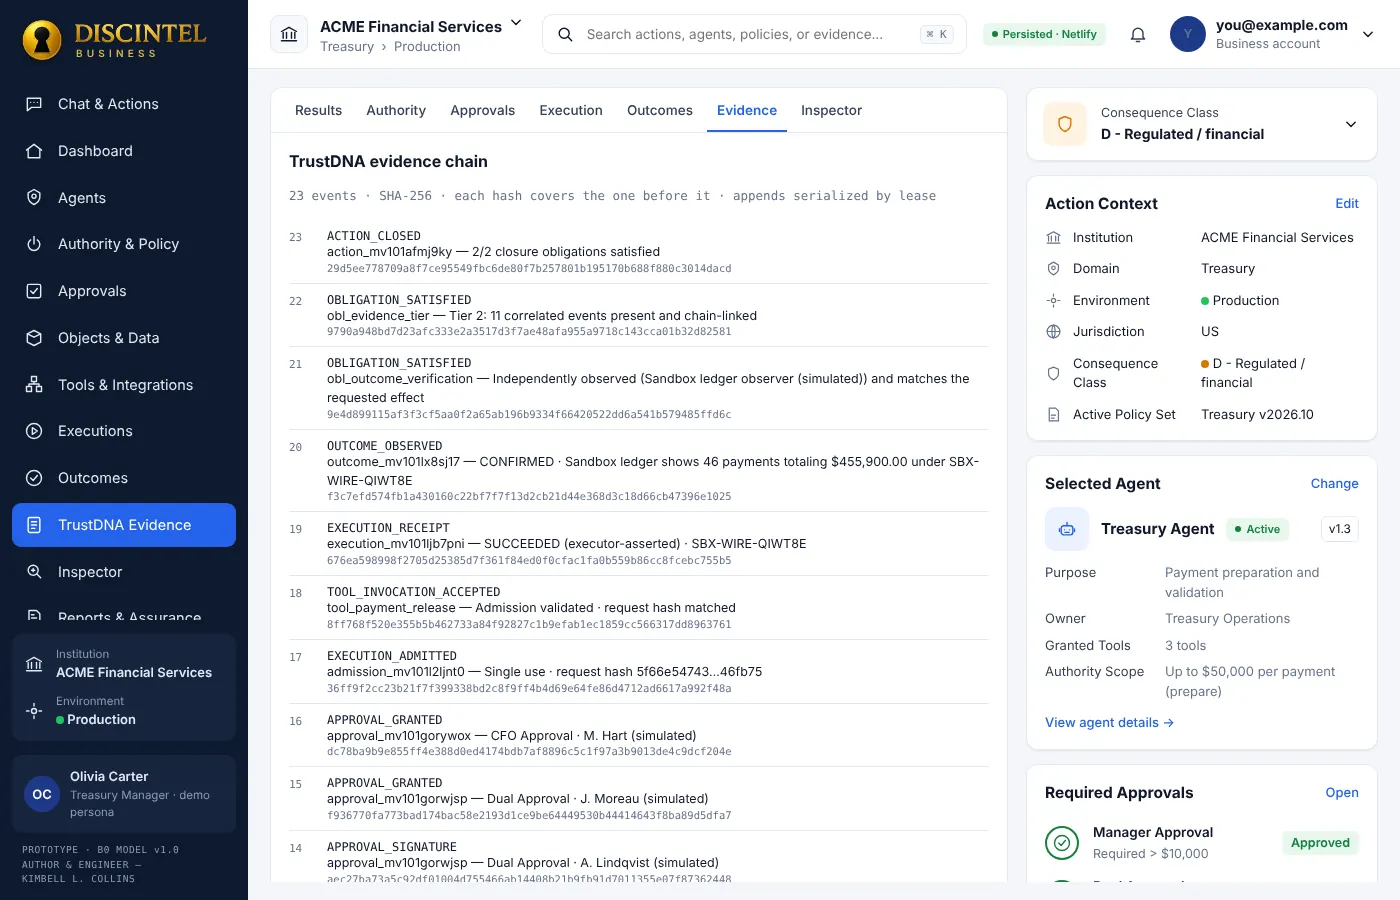Click Change next to Selected Agent
The width and height of the screenshot is (1400, 900).
tap(1335, 484)
